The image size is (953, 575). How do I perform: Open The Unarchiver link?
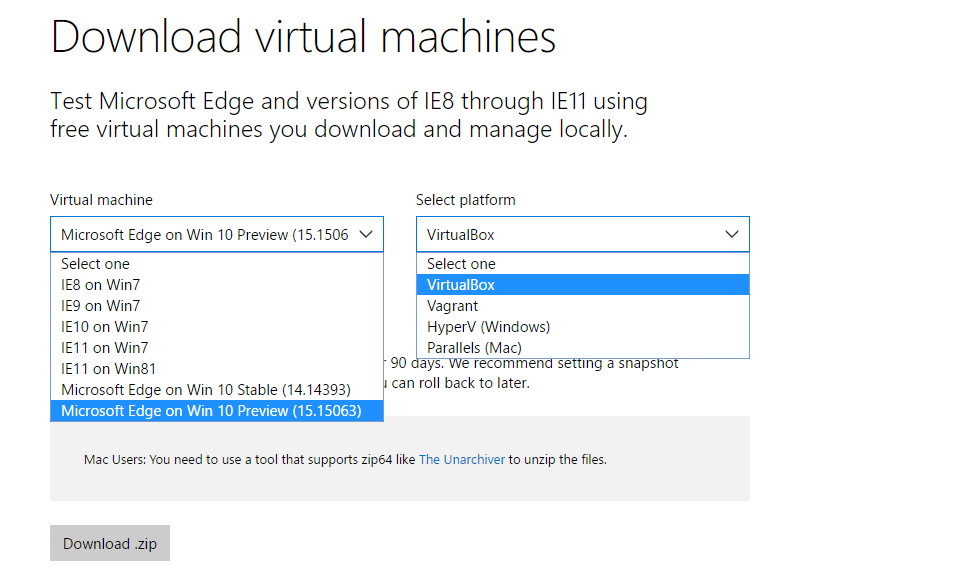point(462,460)
